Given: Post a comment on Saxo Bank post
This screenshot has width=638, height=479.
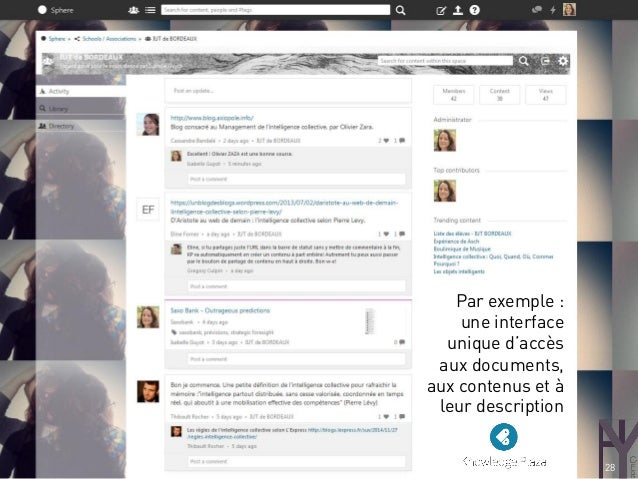Looking at the screenshot, I should (297, 359).
